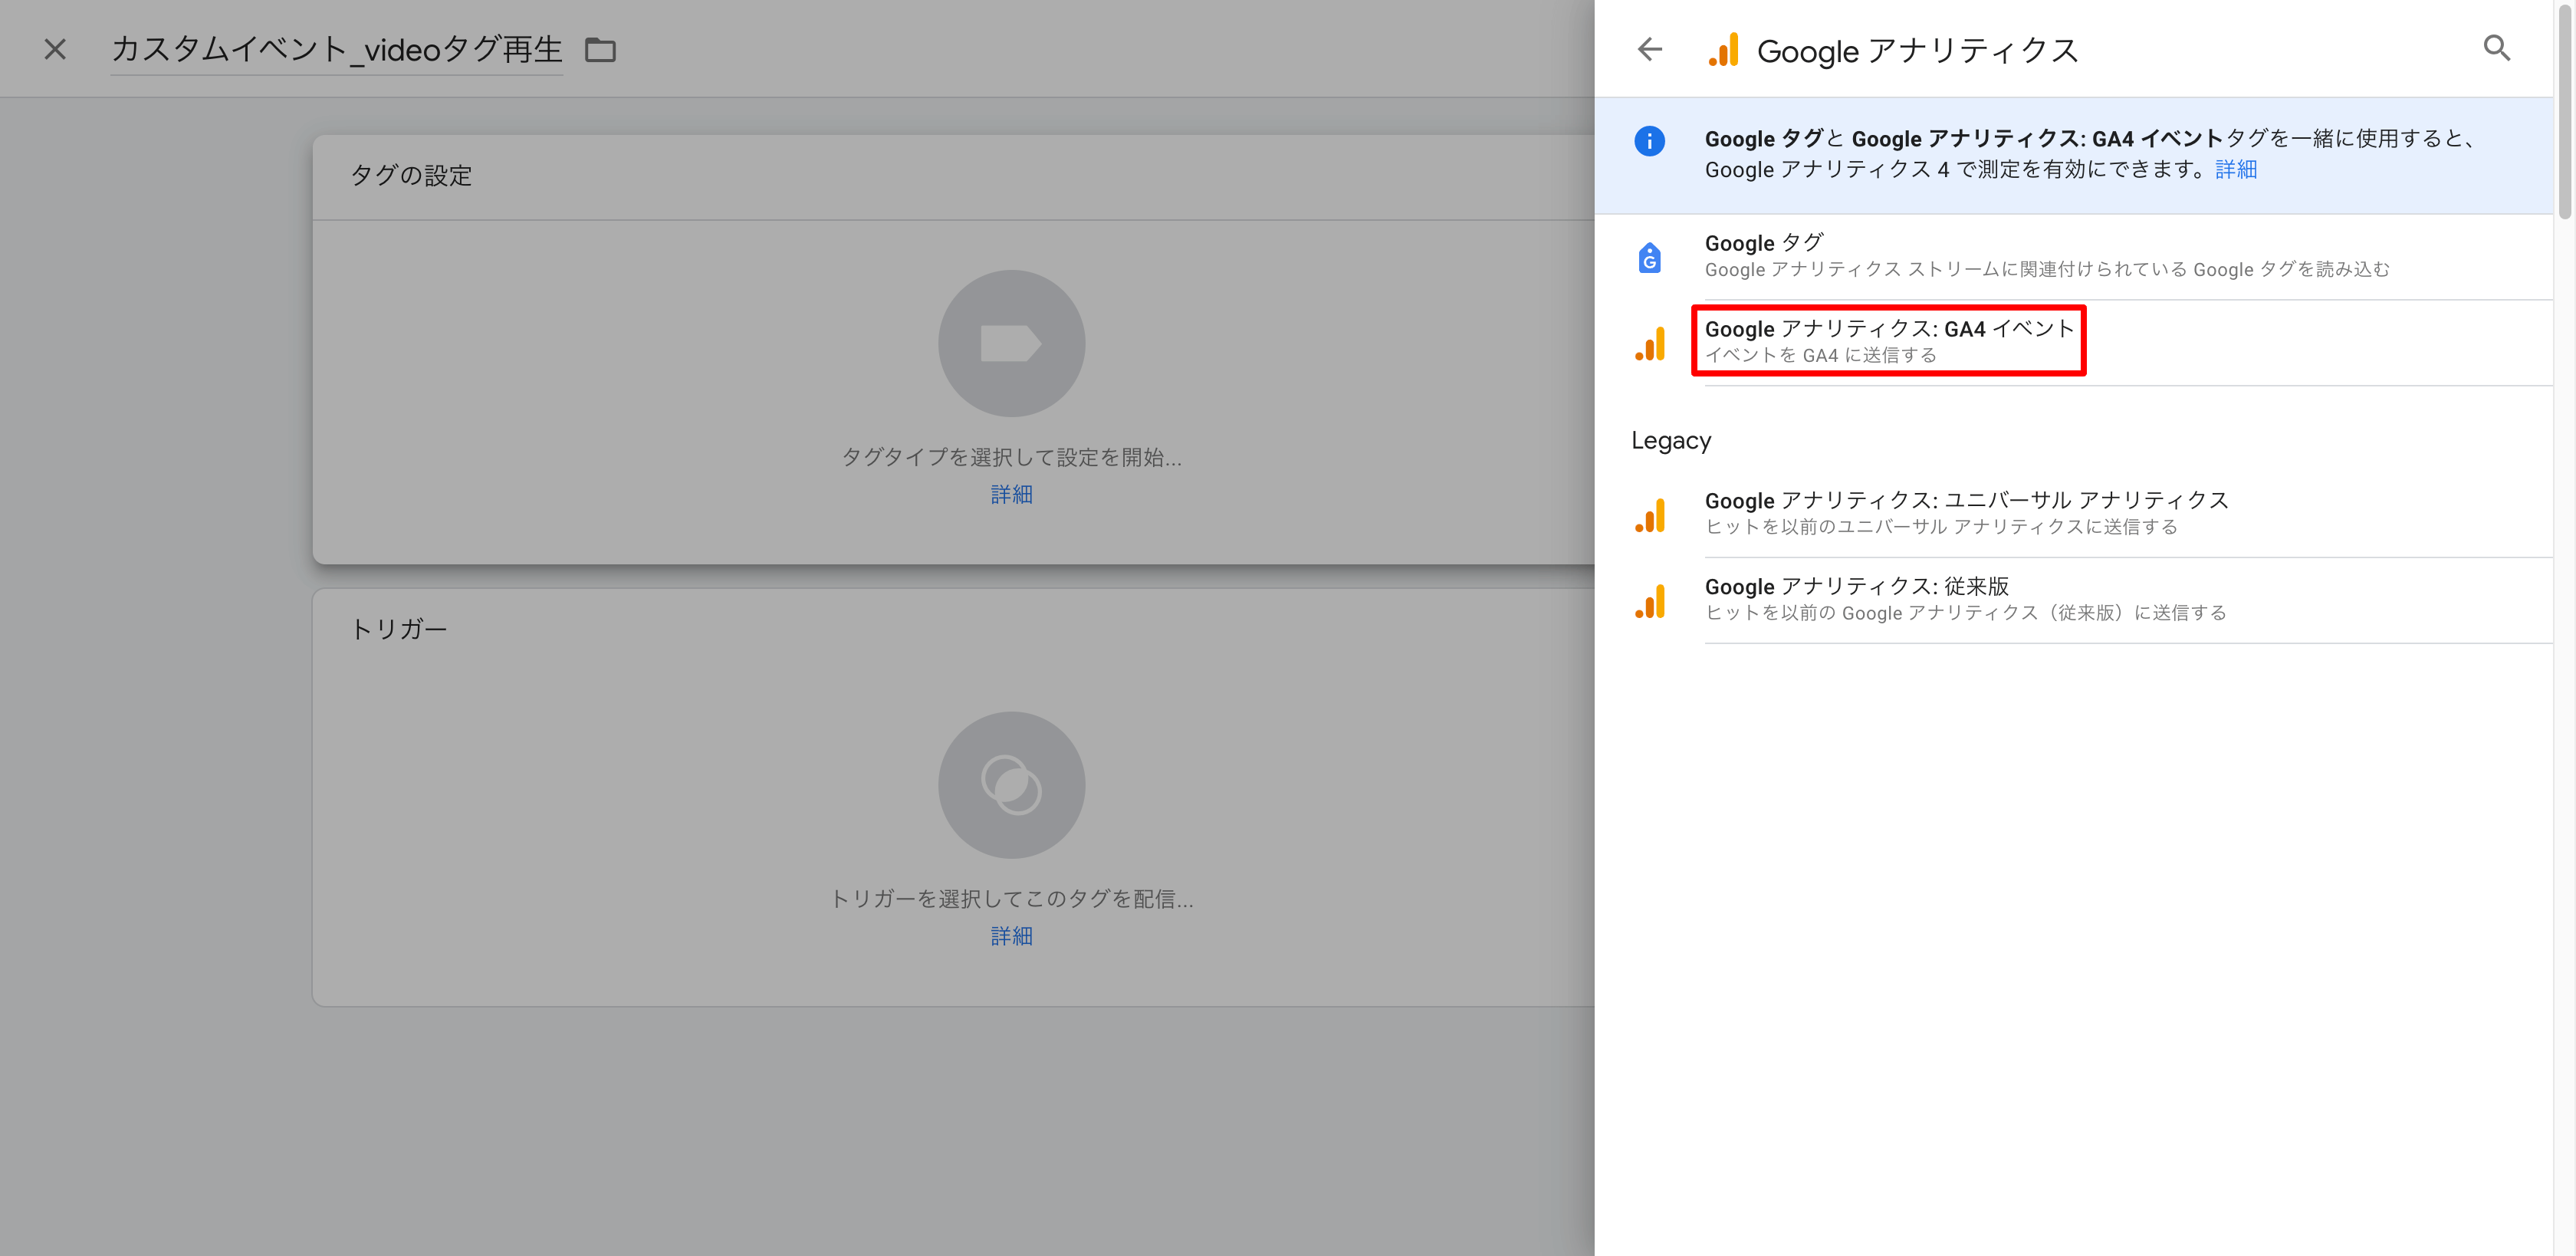Open 詳細 link under タグの設定
Viewport: 2576px width, 1256px height.
tap(1011, 494)
